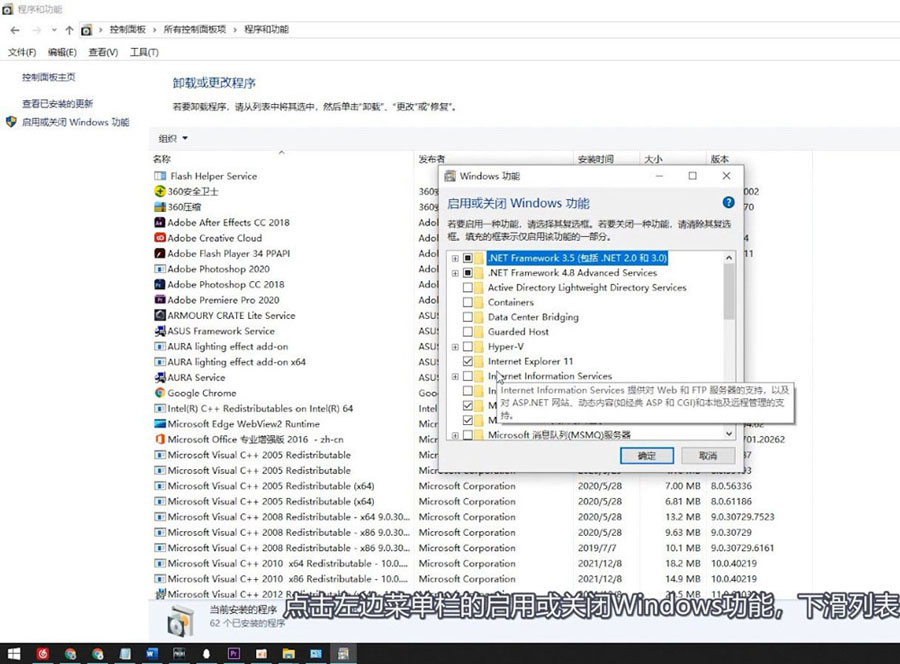Expand the .NET Framework 3.5 tree node
This screenshot has height=664, width=900.
tap(455, 258)
